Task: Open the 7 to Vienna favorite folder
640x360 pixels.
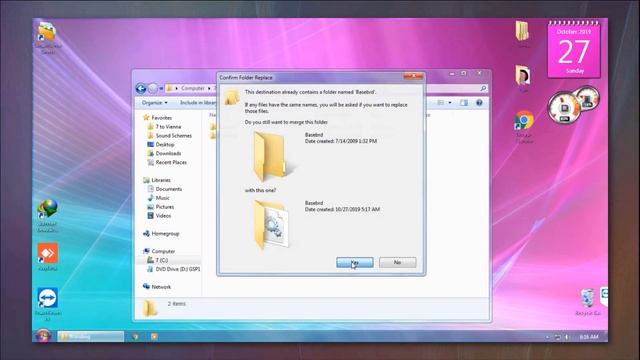Action: click(x=168, y=127)
